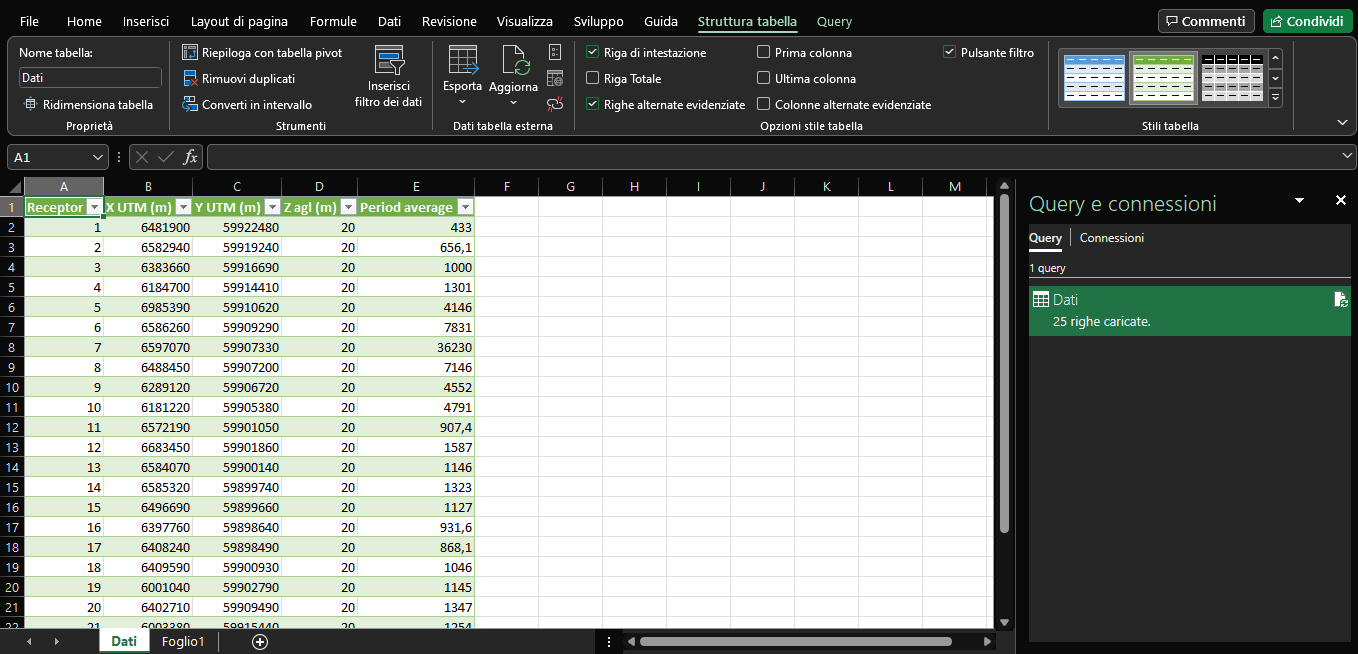Viewport: 1358px width, 654px height.
Task: Add a new sheet with plus icon
Action: (260, 642)
